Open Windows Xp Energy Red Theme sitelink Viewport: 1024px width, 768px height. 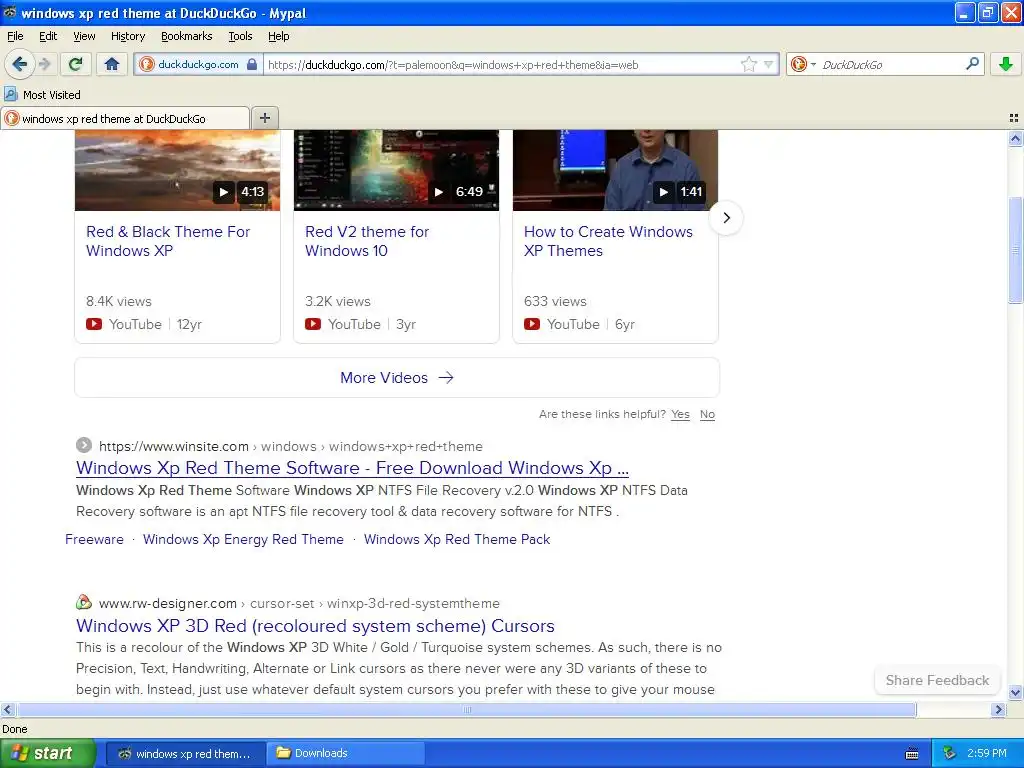click(x=243, y=539)
